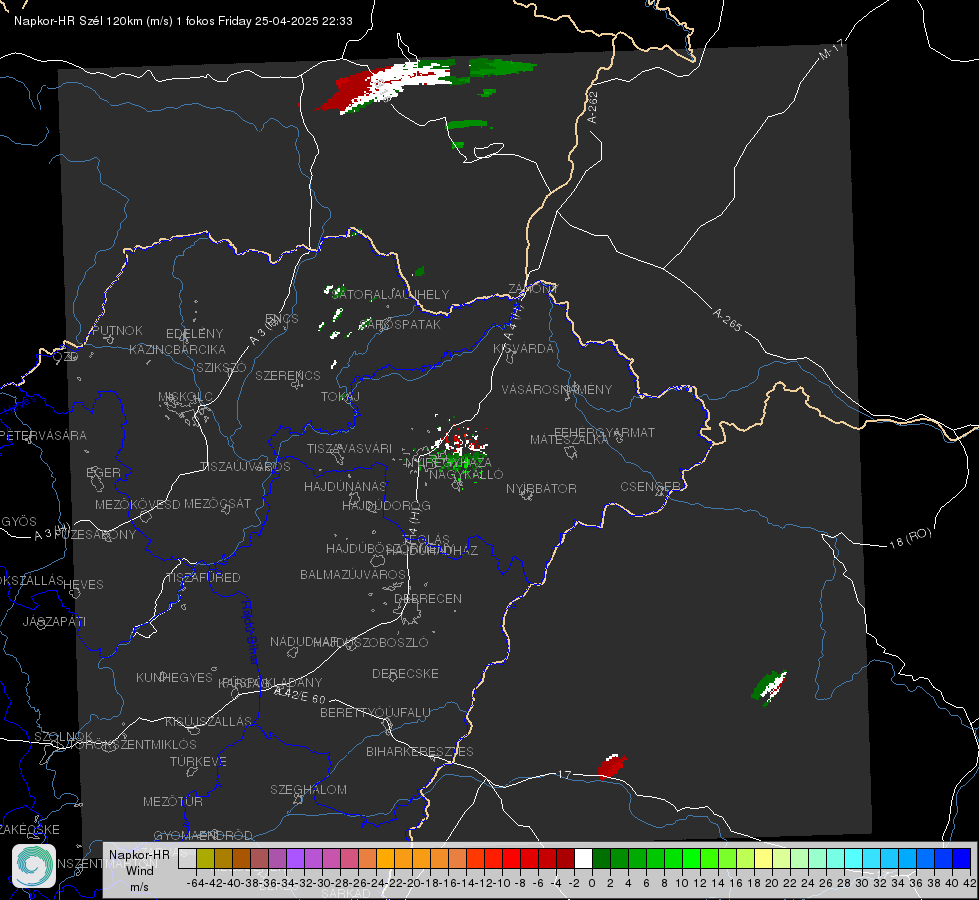Image resolution: width=979 pixels, height=900 pixels.
Task: Click the KISÚJSZÁLLÁS city label
Action: click(208, 721)
